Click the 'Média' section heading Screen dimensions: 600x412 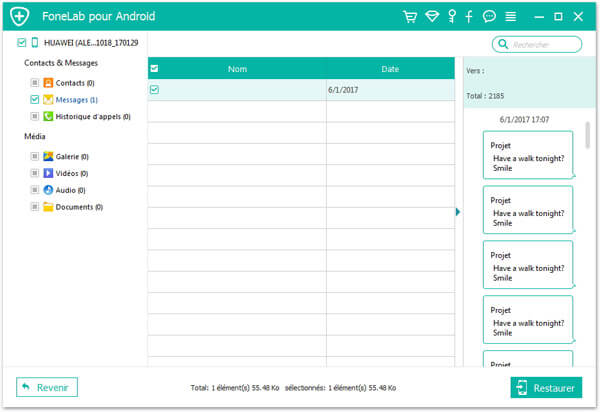click(x=35, y=136)
